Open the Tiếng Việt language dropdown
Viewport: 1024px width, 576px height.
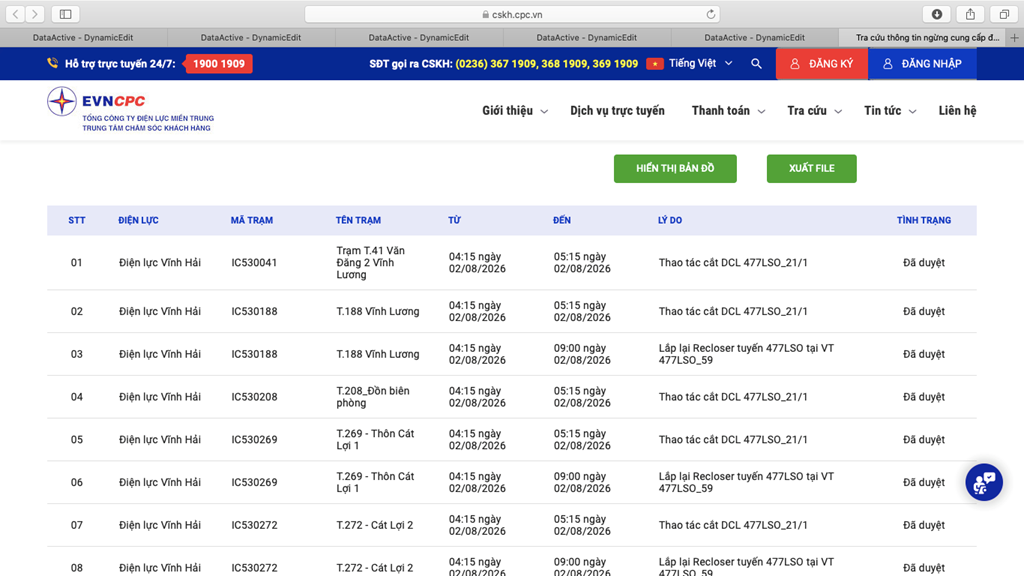click(701, 63)
